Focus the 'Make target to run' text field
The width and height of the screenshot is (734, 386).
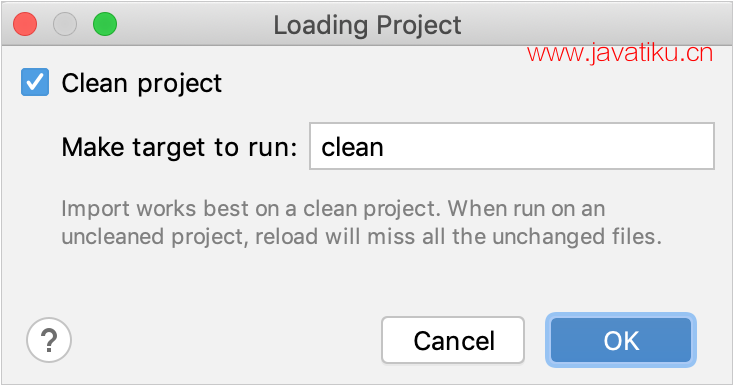click(512, 146)
